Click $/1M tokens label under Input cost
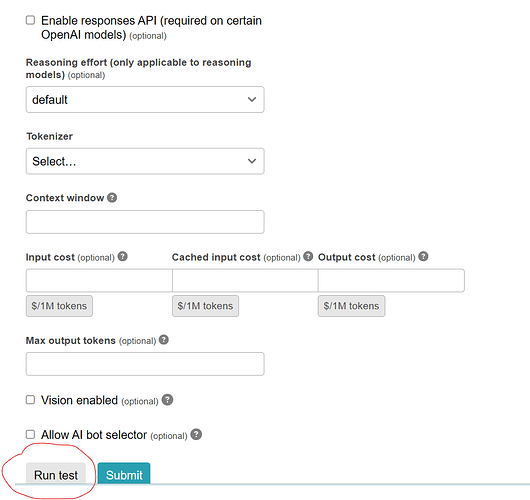This screenshot has height=500, width=530. pos(59,306)
